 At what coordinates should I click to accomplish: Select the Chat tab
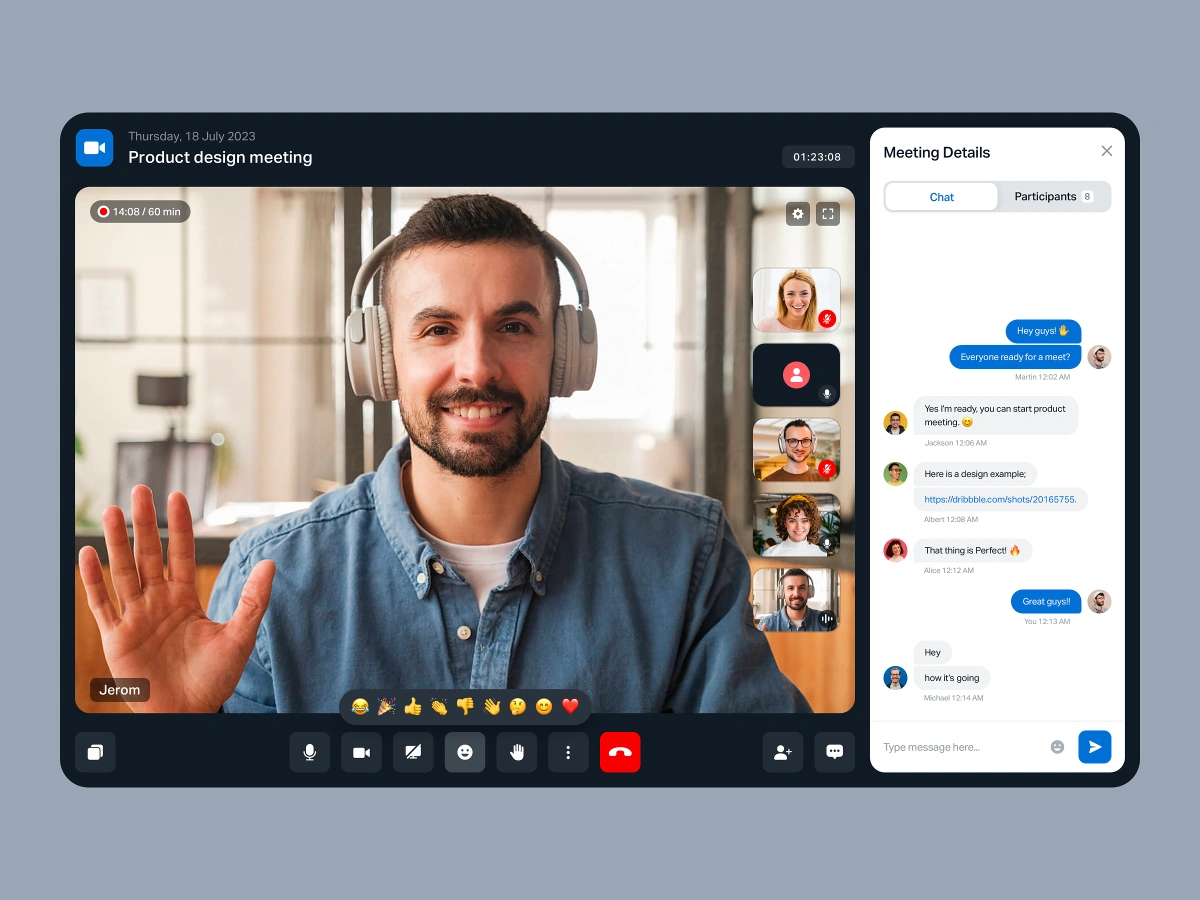pyautogui.click(x=941, y=197)
